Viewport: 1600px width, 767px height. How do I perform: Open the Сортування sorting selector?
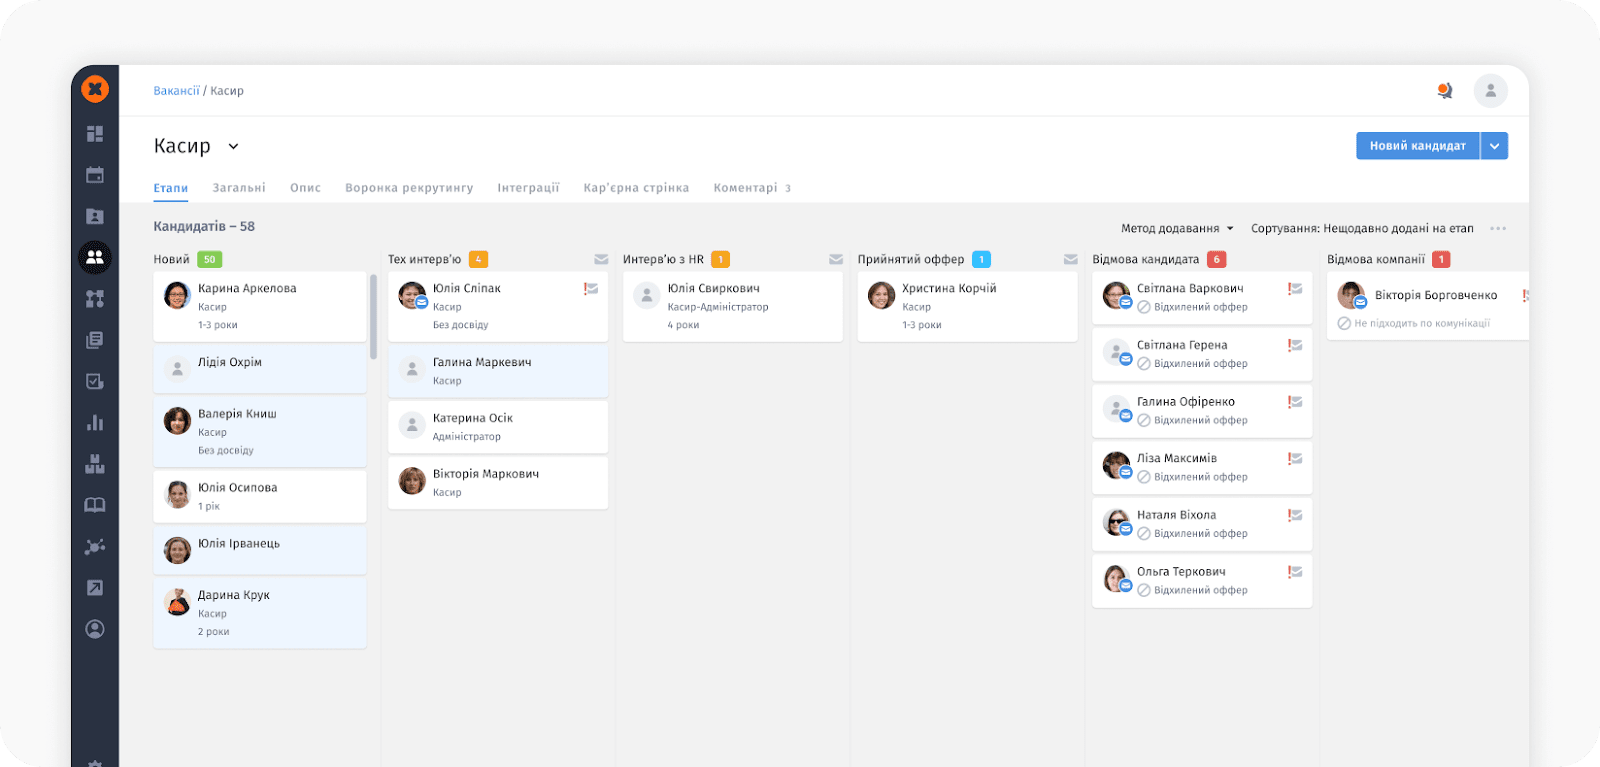coord(1362,229)
